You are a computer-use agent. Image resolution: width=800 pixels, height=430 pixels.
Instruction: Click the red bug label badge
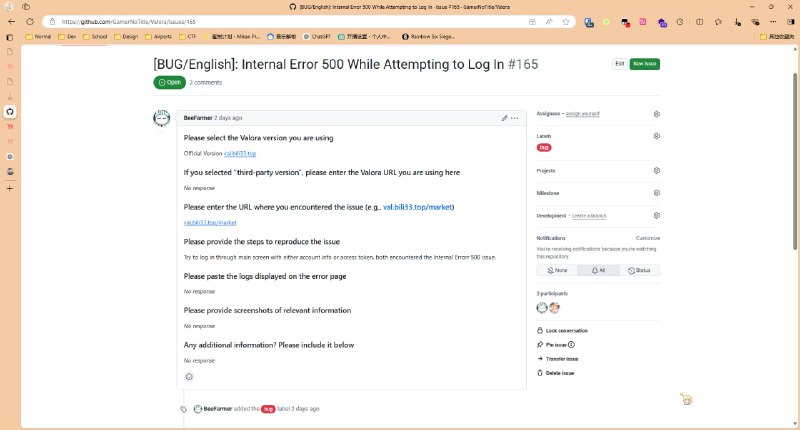tap(544, 148)
